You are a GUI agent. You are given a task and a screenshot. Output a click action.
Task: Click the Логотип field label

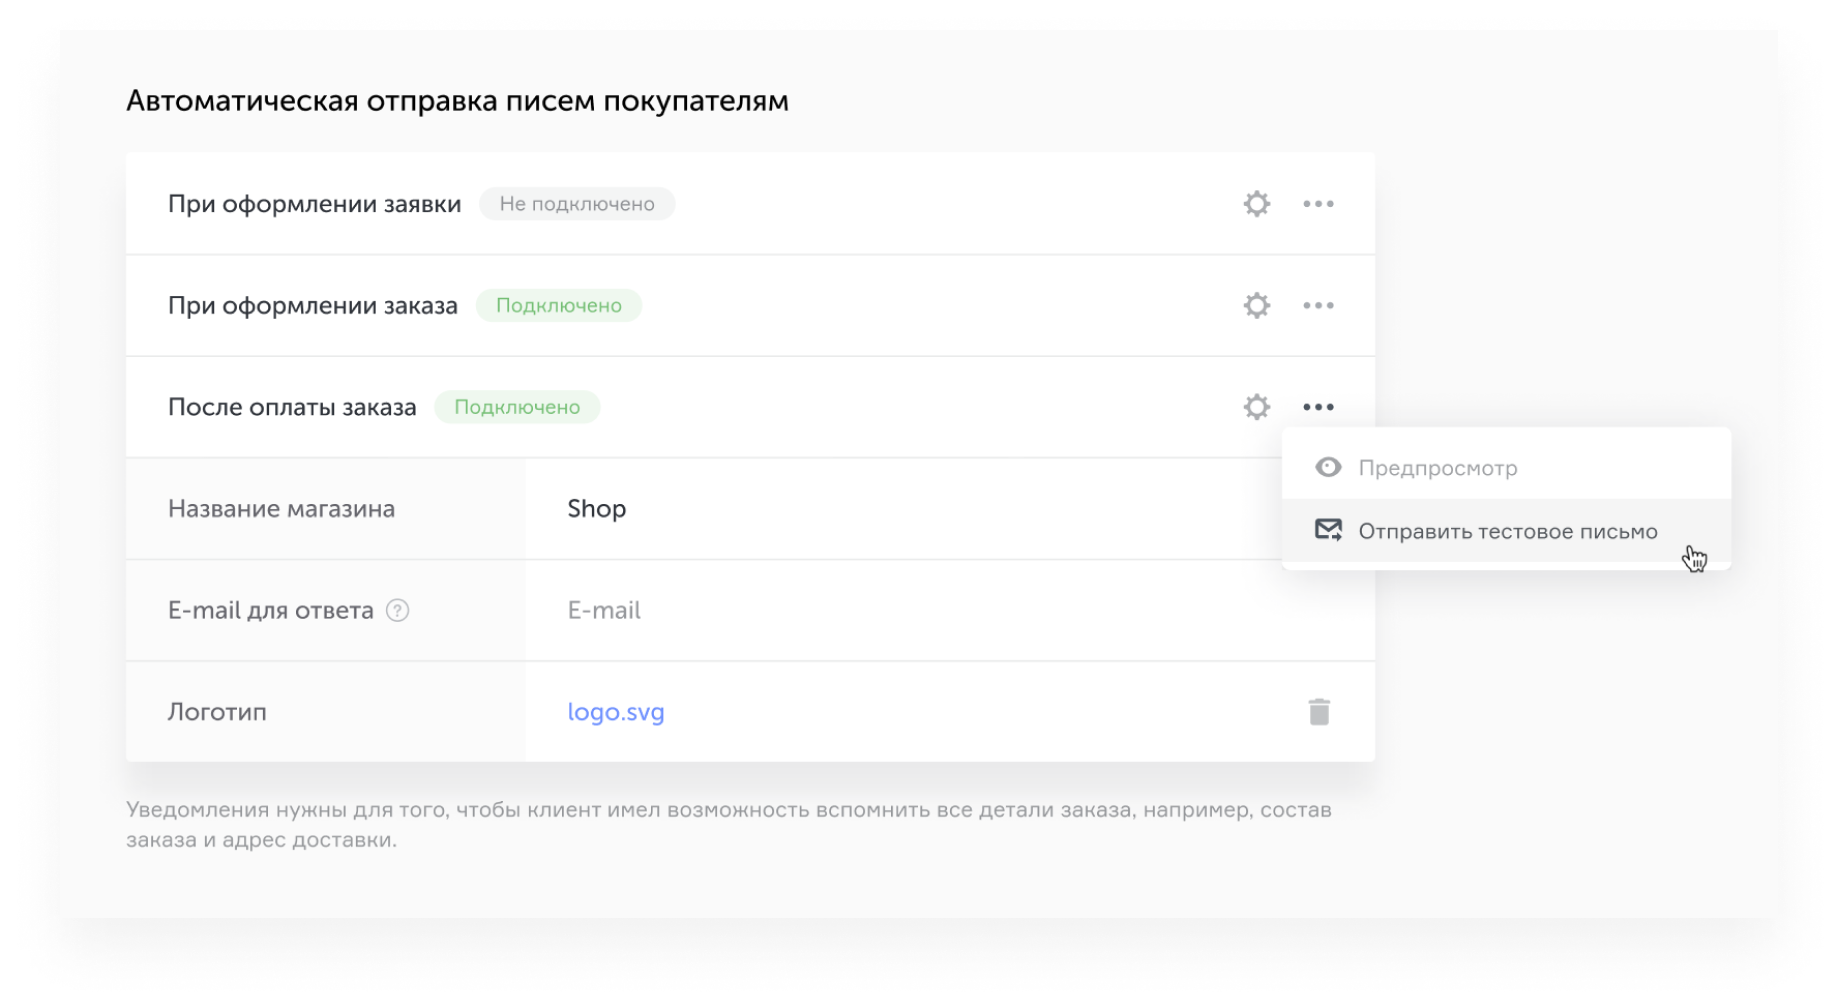click(x=217, y=712)
